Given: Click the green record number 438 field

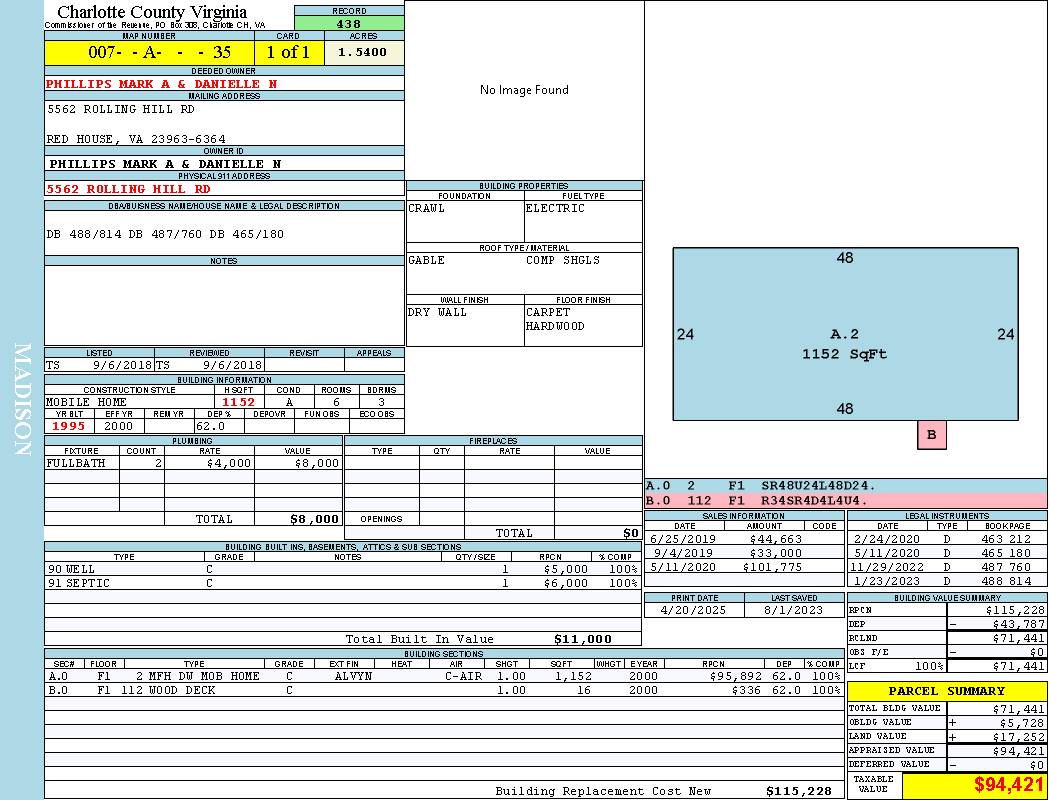Looking at the screenshot, I should [x=349, y=23].
